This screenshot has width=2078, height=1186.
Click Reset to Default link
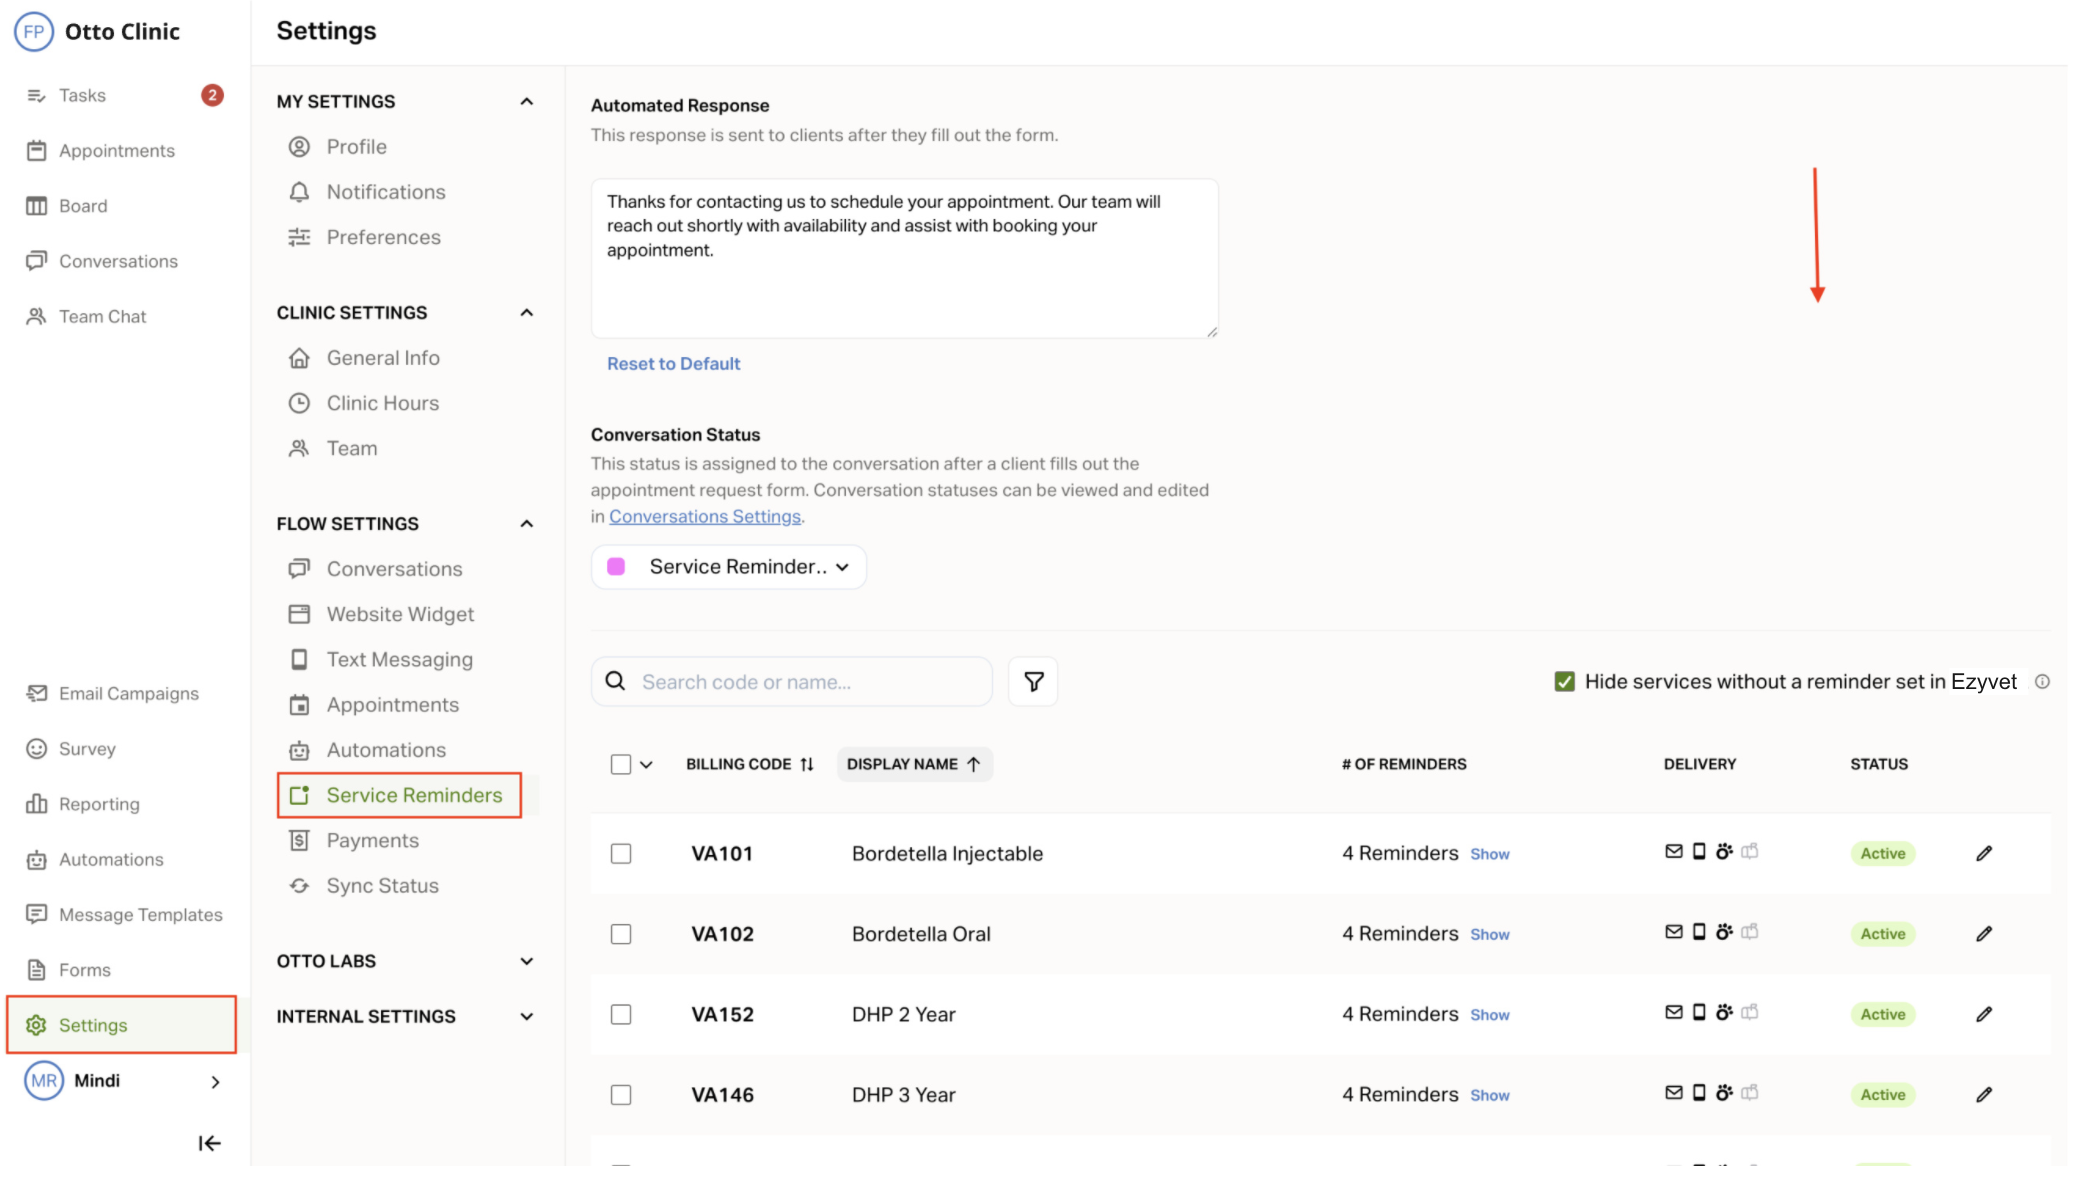(x=674, y=364)
